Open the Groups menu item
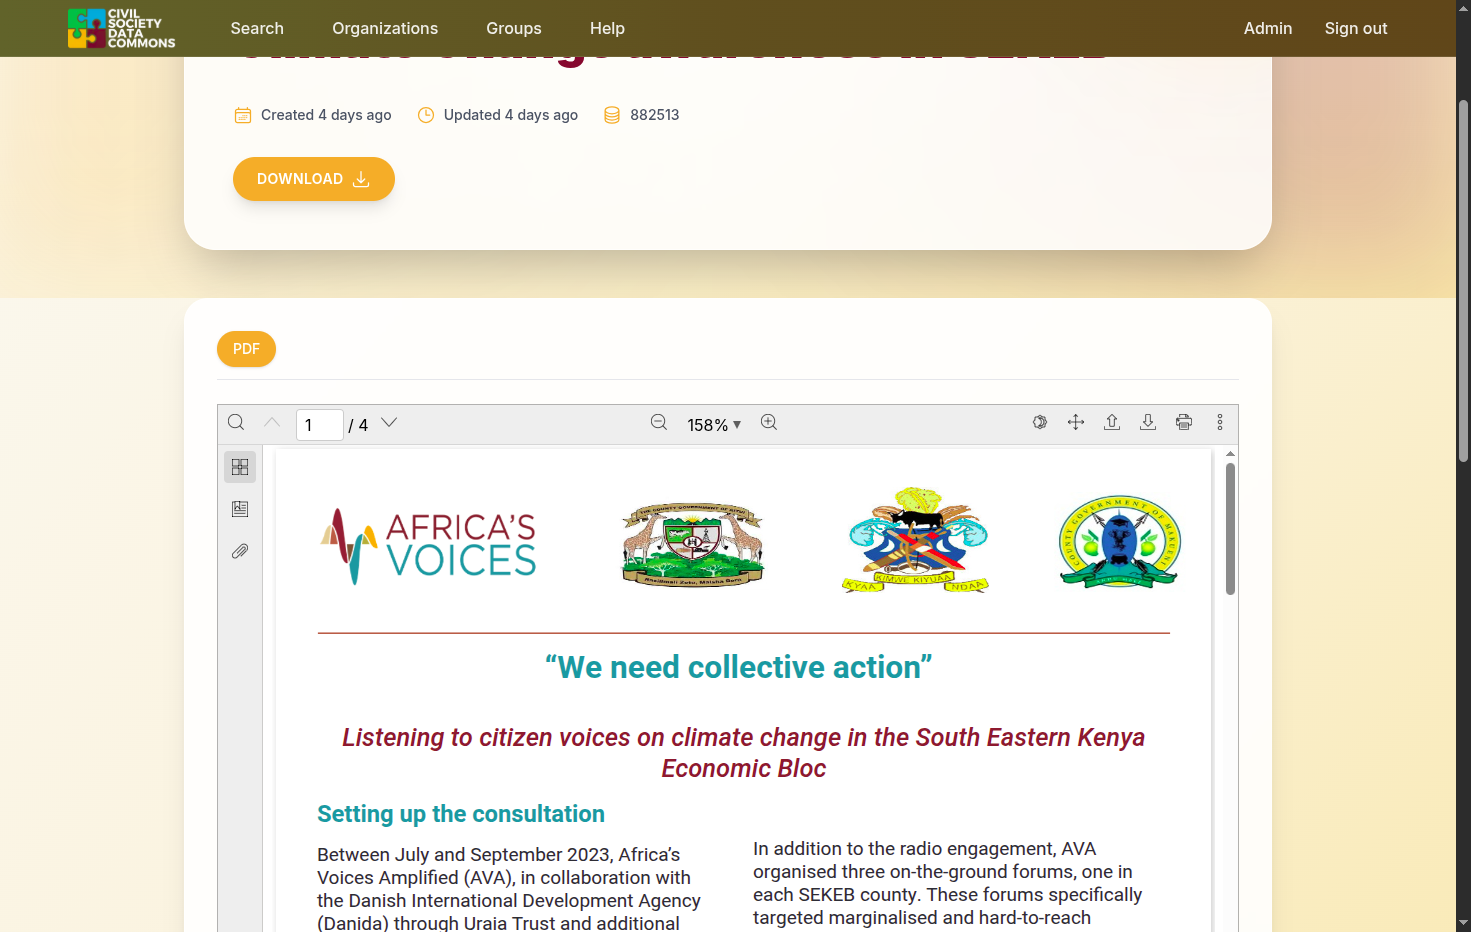 [514, 28]
